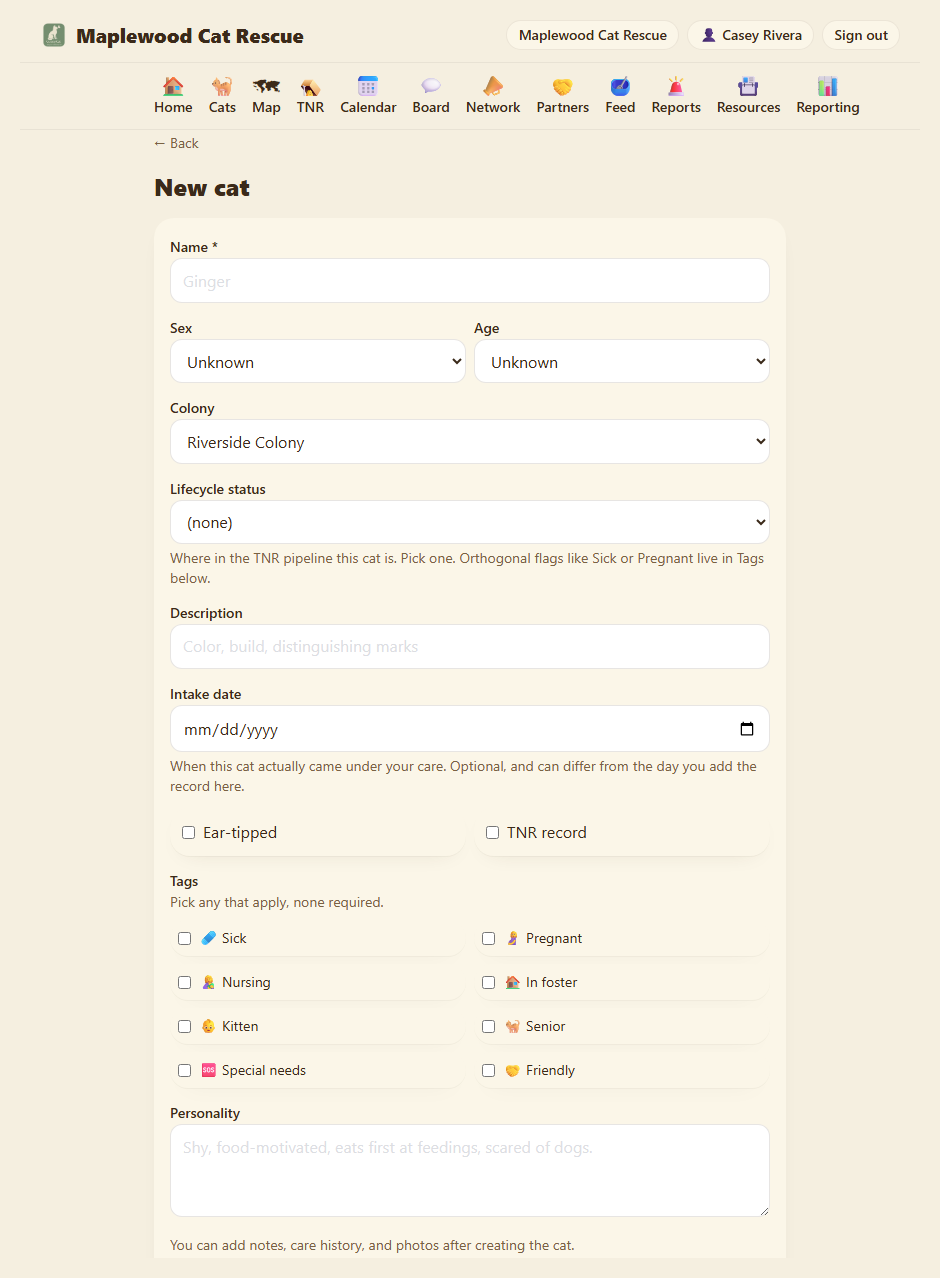Open the Reports siren icon
The image size is (940, 1278).
[x=676, y=86]
